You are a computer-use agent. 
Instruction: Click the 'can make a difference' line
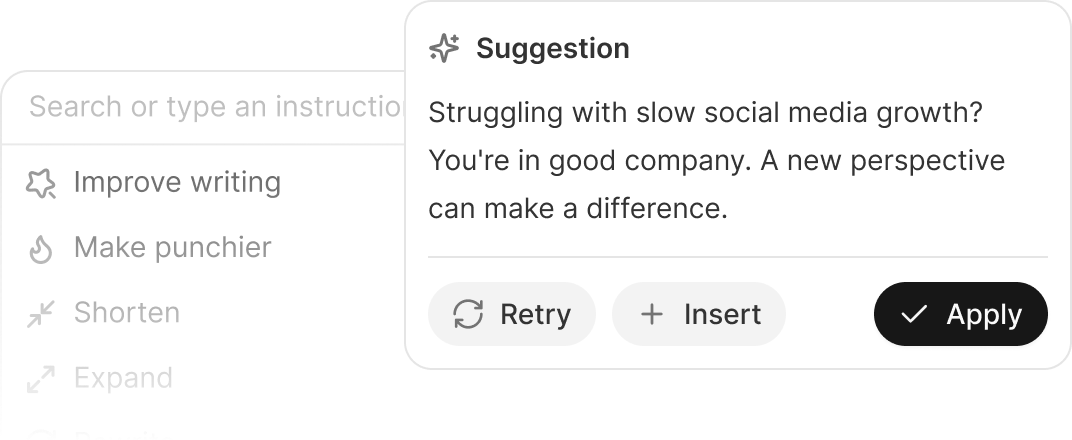(578, 208)
